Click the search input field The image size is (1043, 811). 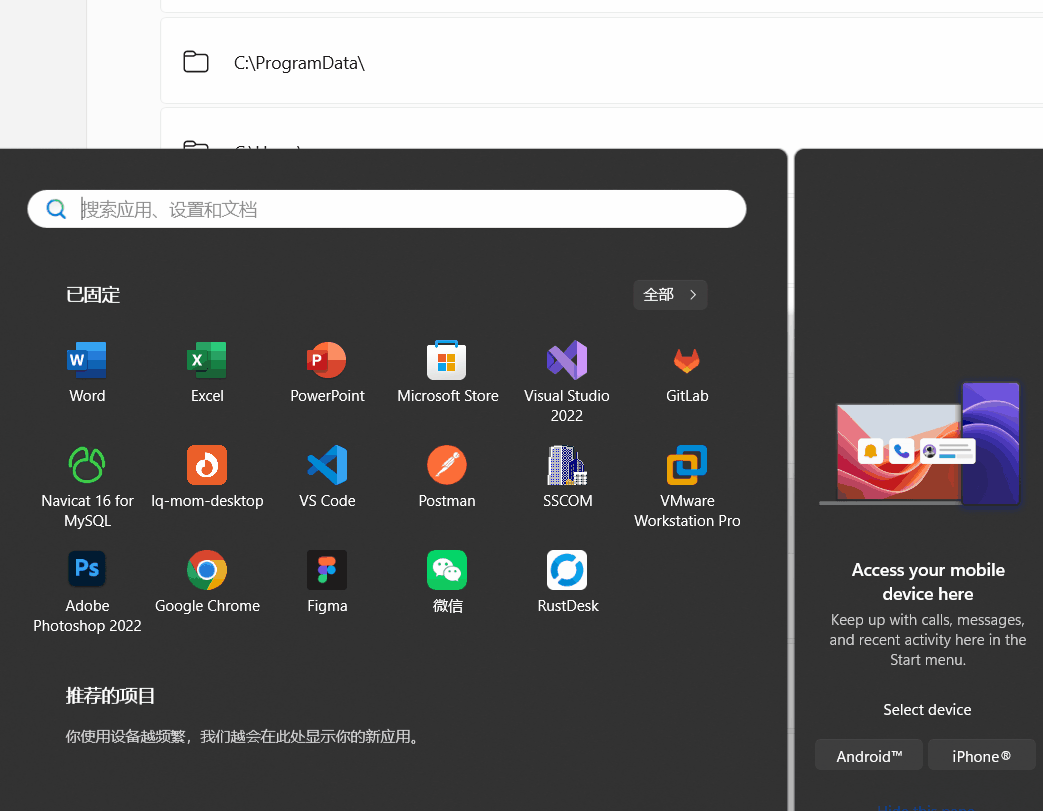[386, 208]
